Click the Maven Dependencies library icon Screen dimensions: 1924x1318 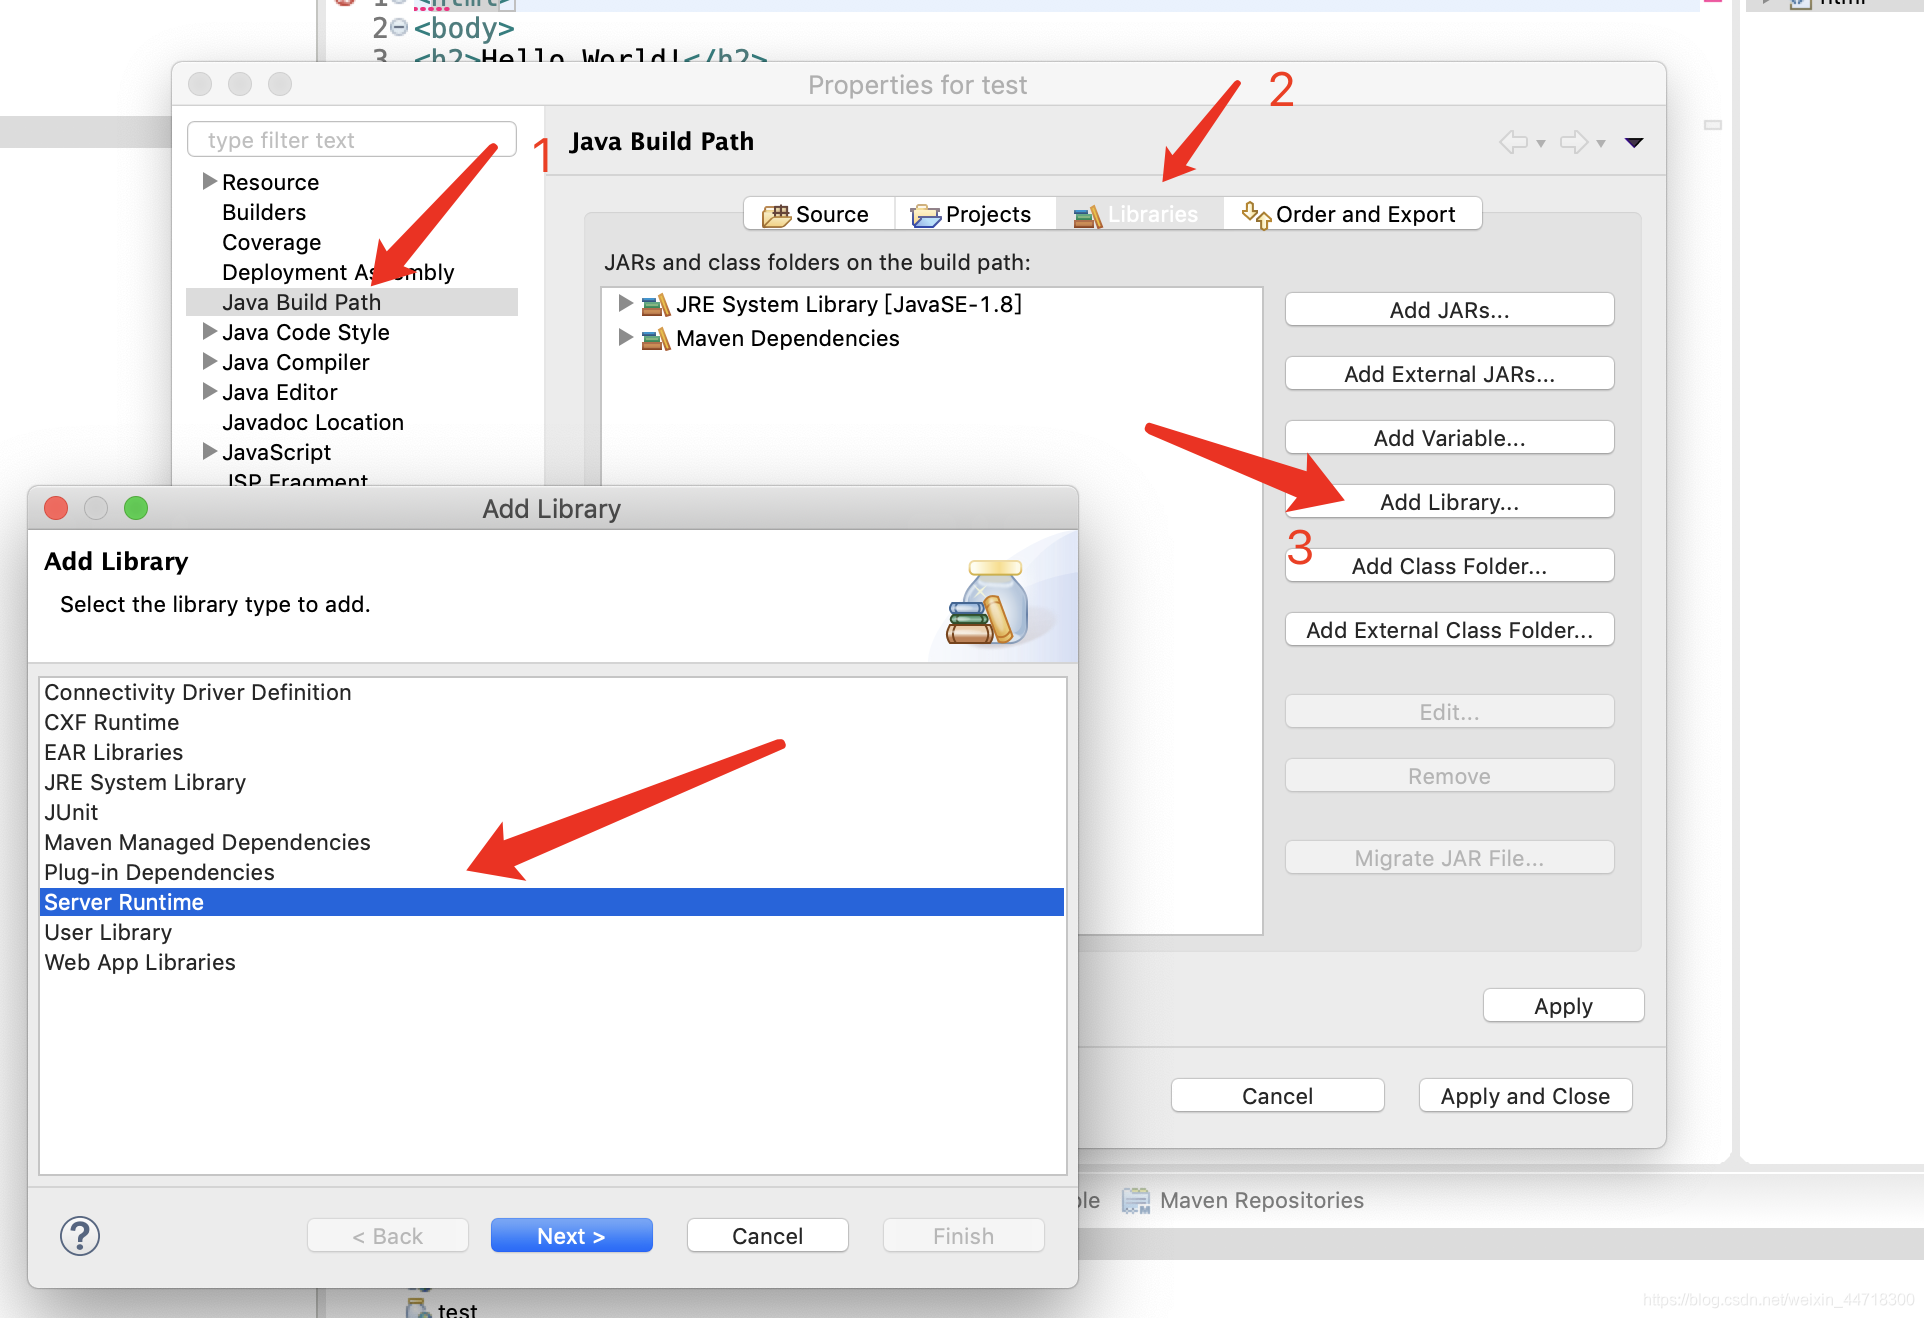pyautogui.click(x=656, y=339)
